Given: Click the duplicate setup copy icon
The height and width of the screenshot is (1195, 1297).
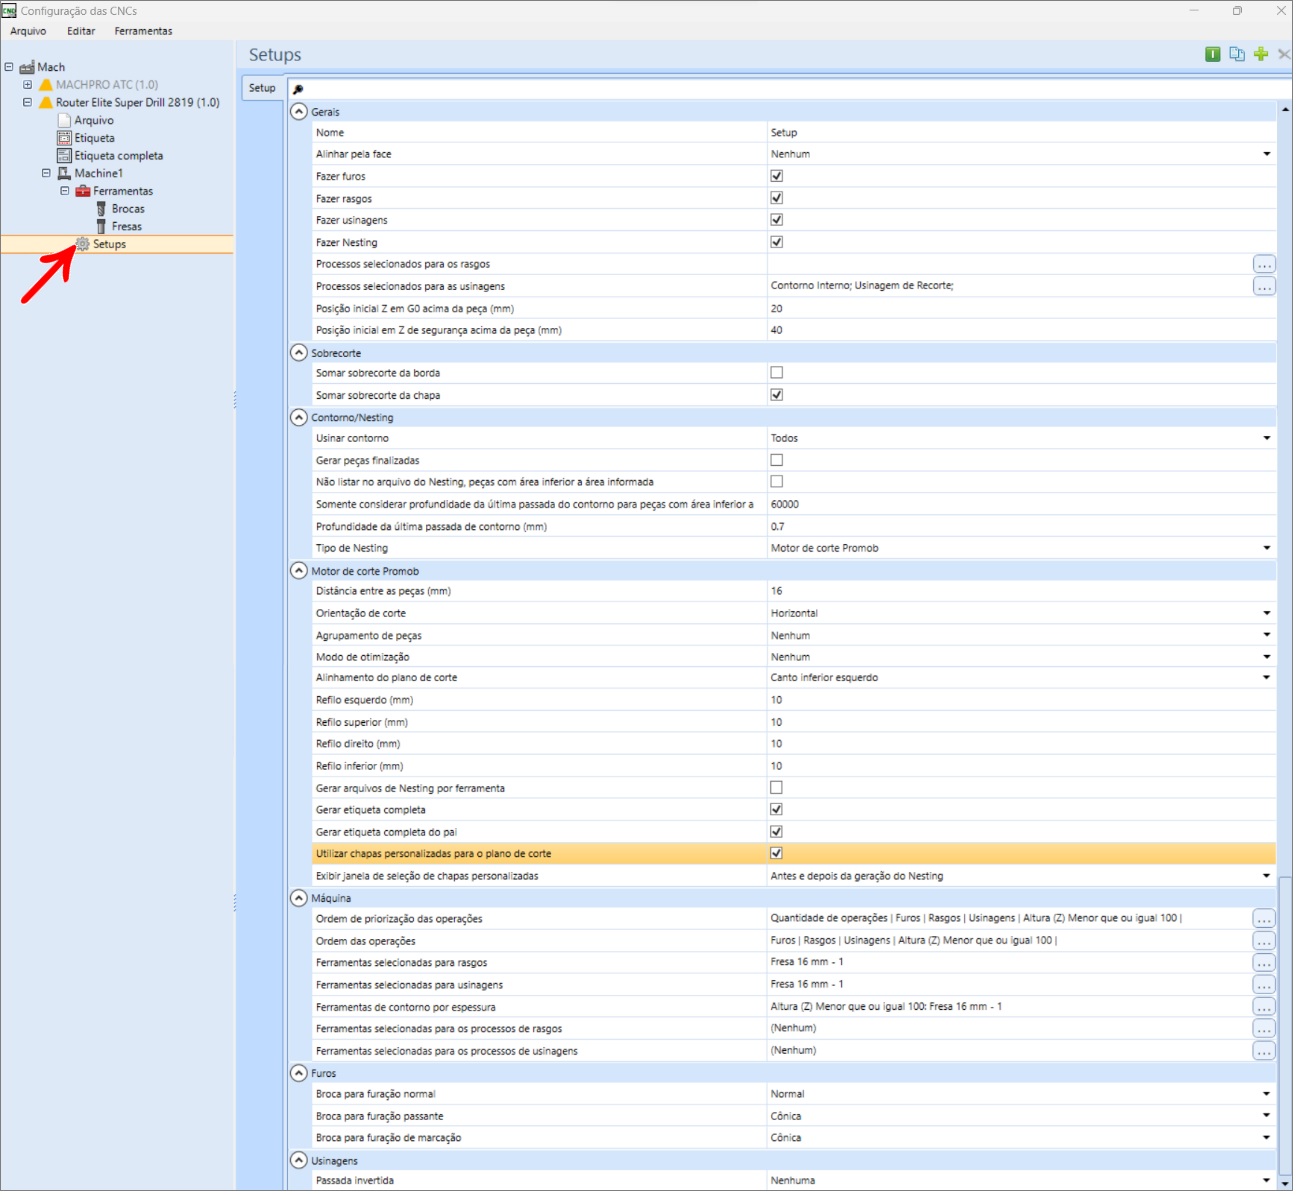Looking at the screenshot, I should [x=1237, y=54].
